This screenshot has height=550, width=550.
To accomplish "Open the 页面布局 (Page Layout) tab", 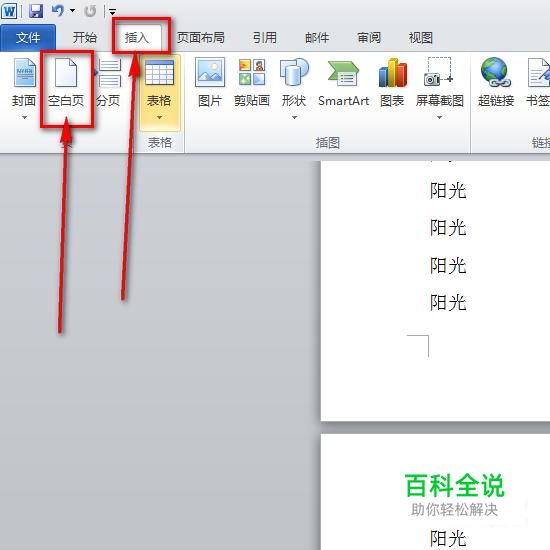I will pos(201,38).
